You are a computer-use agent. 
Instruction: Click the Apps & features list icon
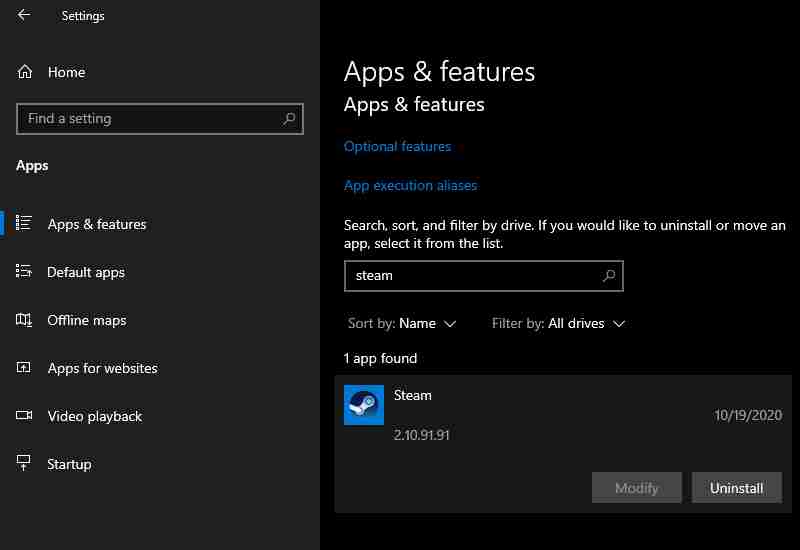click(23, 223)
